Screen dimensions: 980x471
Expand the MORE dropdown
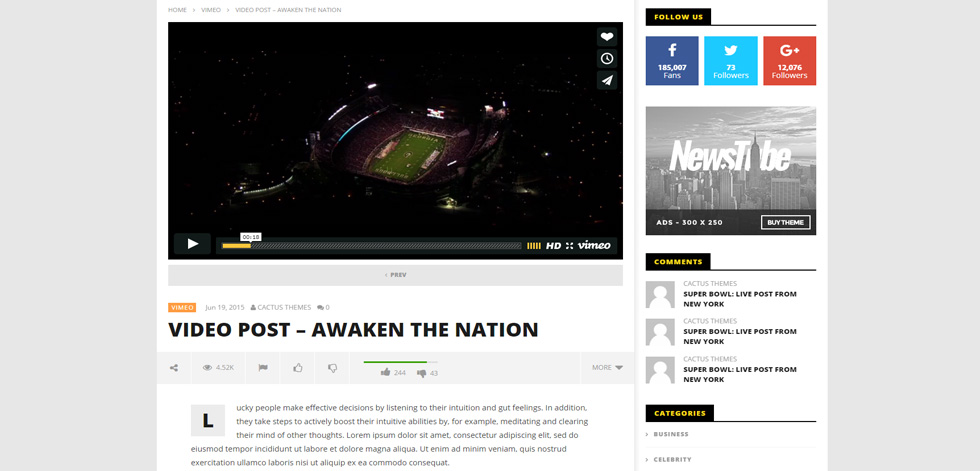point(607,368)
